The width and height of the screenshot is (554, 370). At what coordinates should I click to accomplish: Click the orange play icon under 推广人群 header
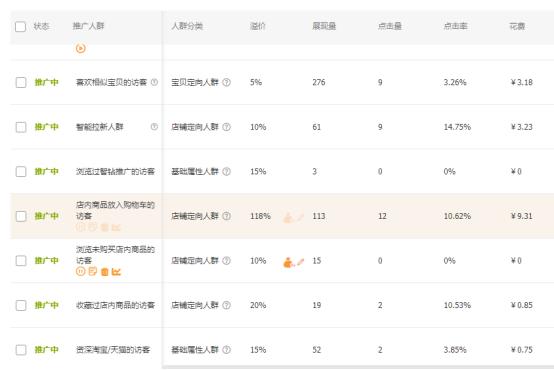coord(81,48)
